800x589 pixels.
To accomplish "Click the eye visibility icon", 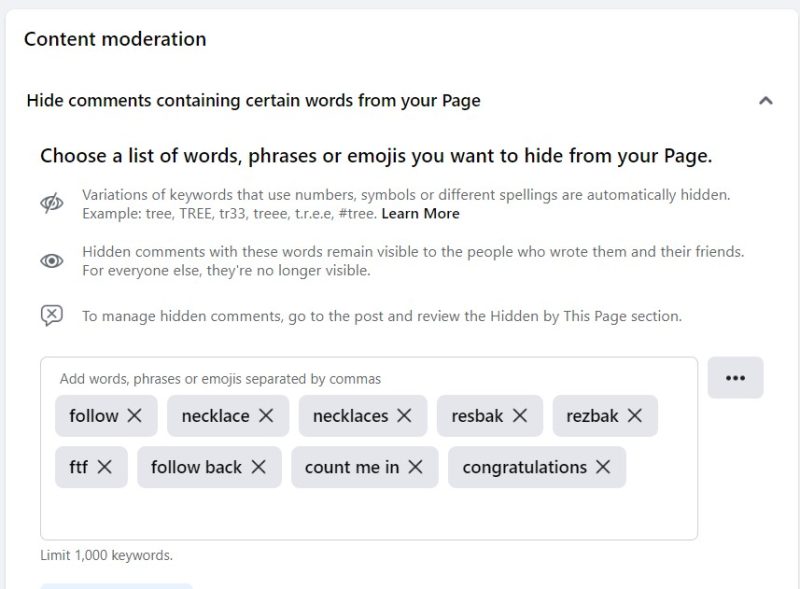I will click(x=52, y=261).
